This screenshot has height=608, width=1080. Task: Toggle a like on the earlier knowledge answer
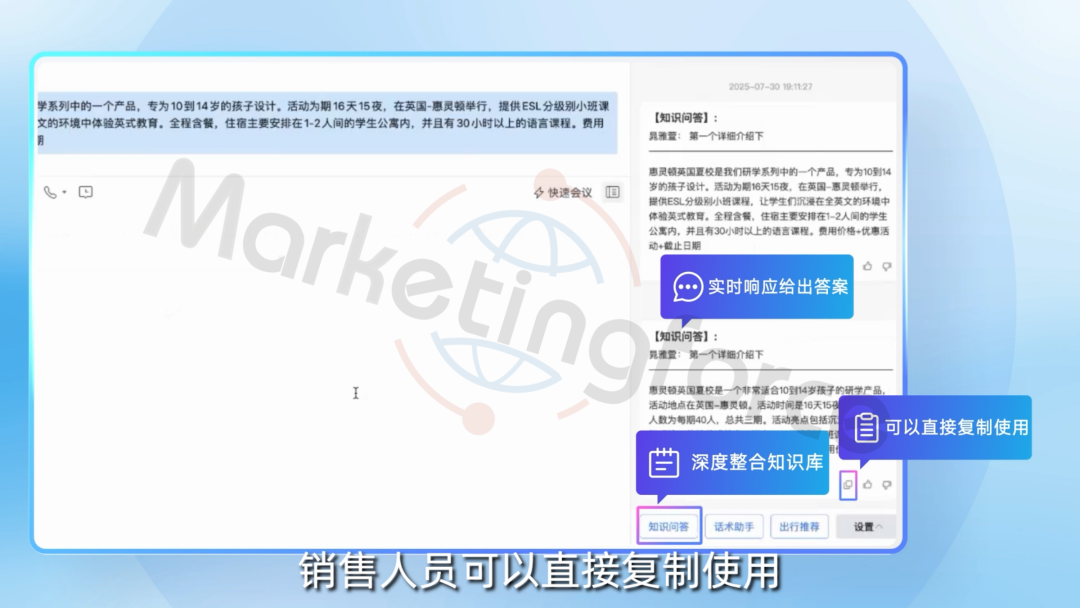(869, 266)
